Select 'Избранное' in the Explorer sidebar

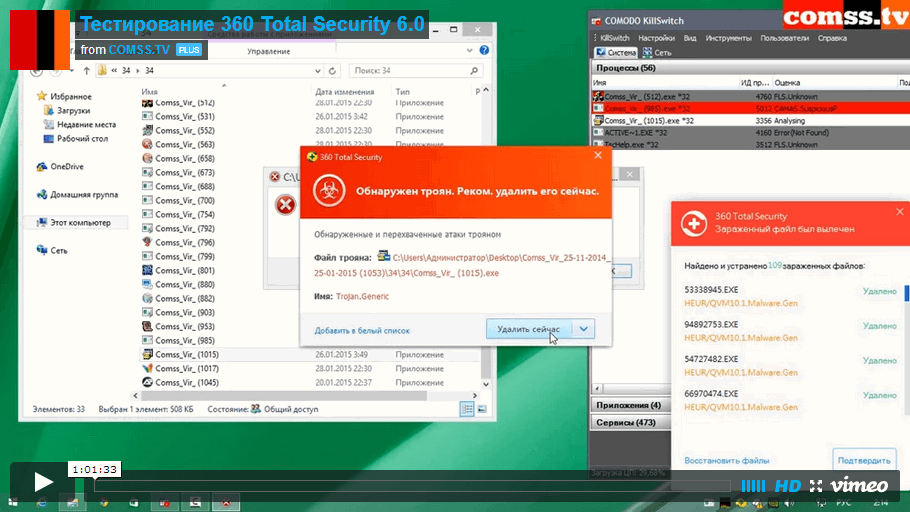click(71, 96)
